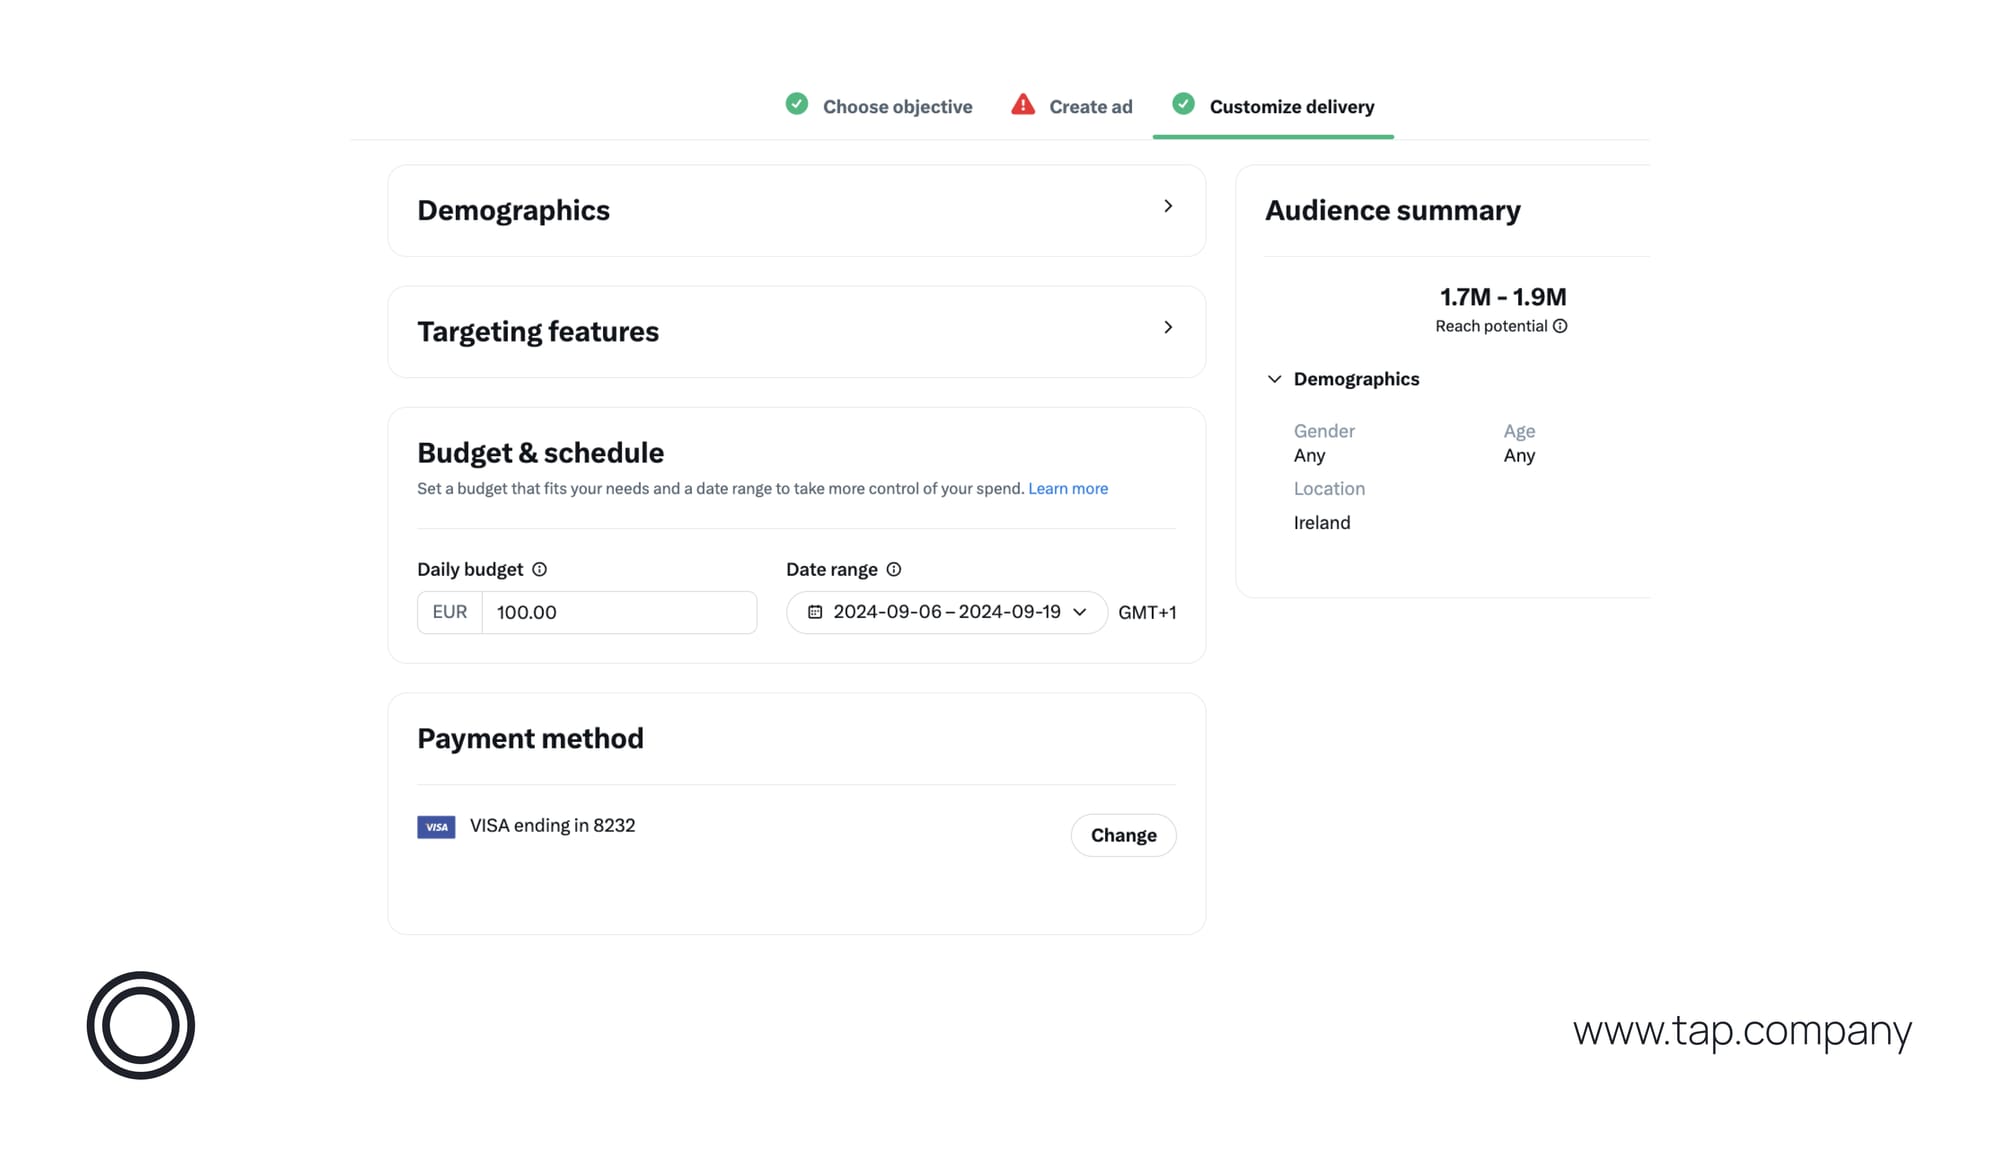Click the green check beside Choose objective

[797, 105]
